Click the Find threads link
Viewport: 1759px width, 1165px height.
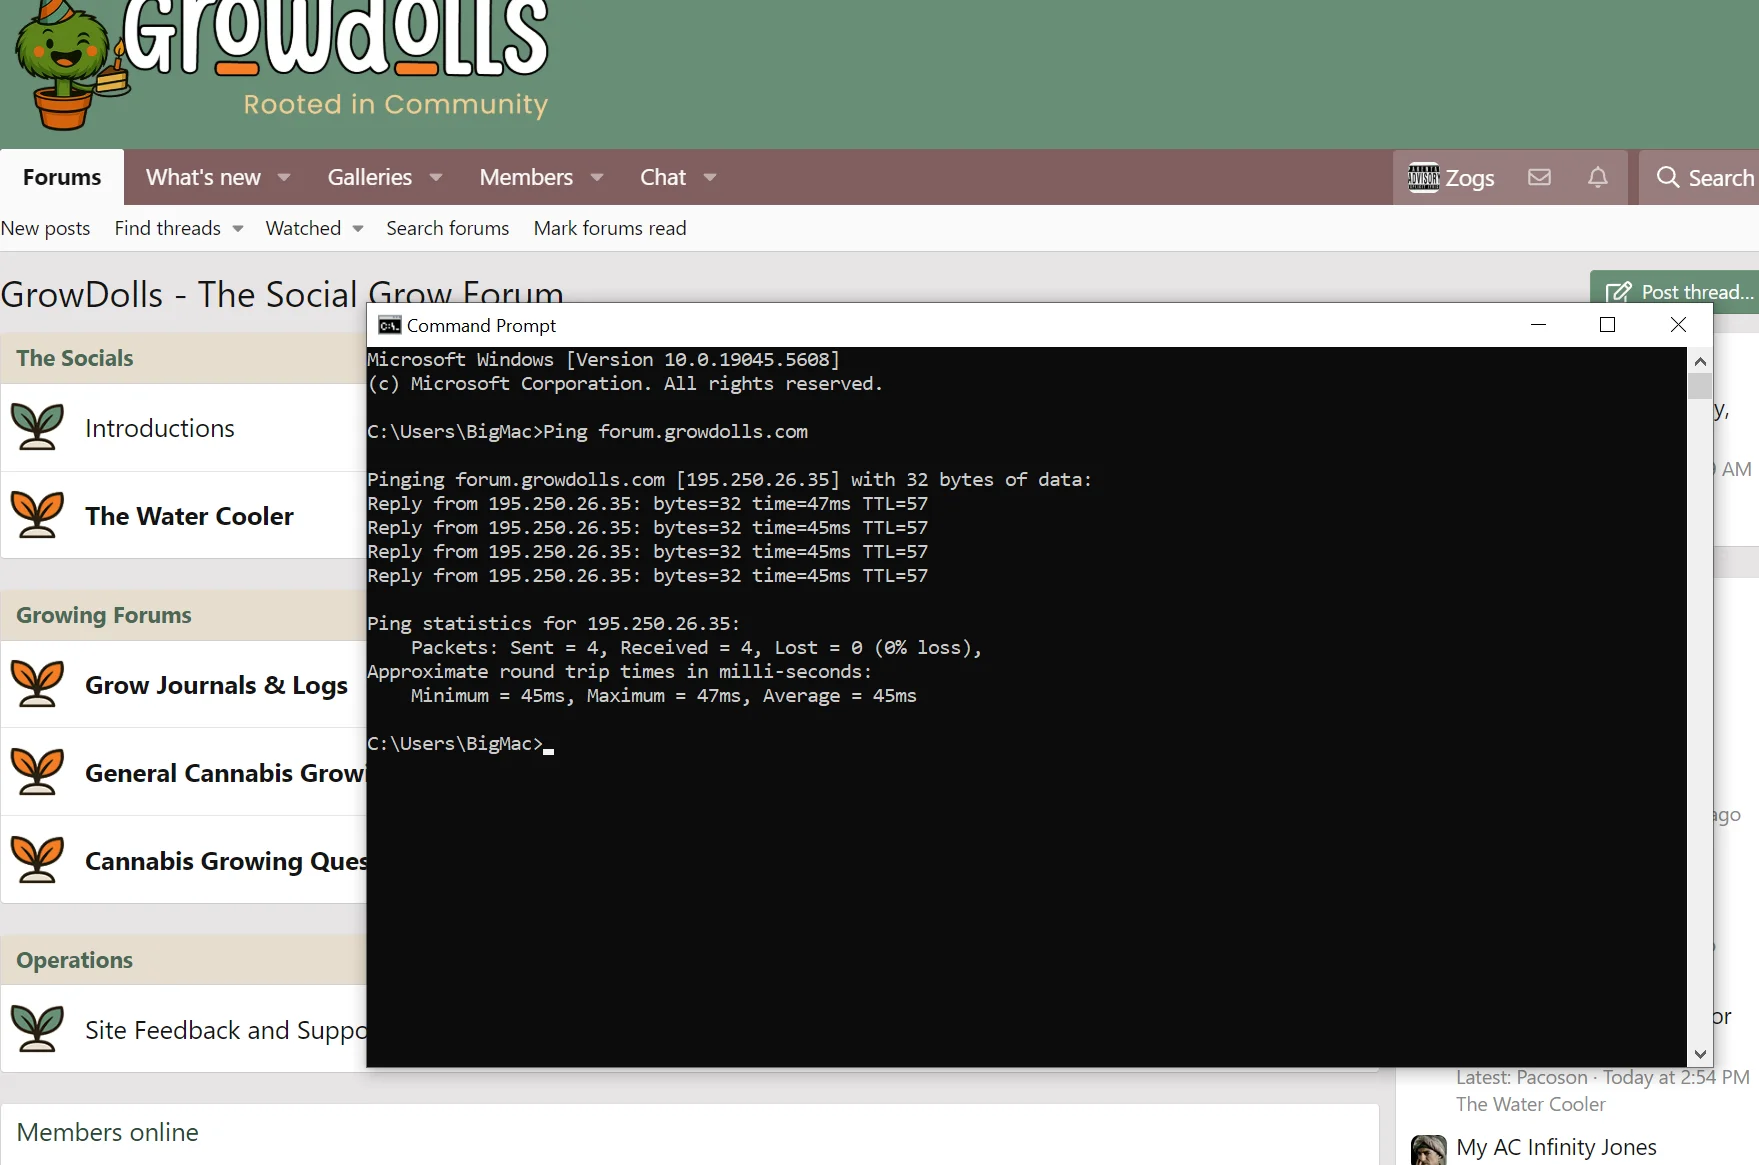tap(168, 228)
